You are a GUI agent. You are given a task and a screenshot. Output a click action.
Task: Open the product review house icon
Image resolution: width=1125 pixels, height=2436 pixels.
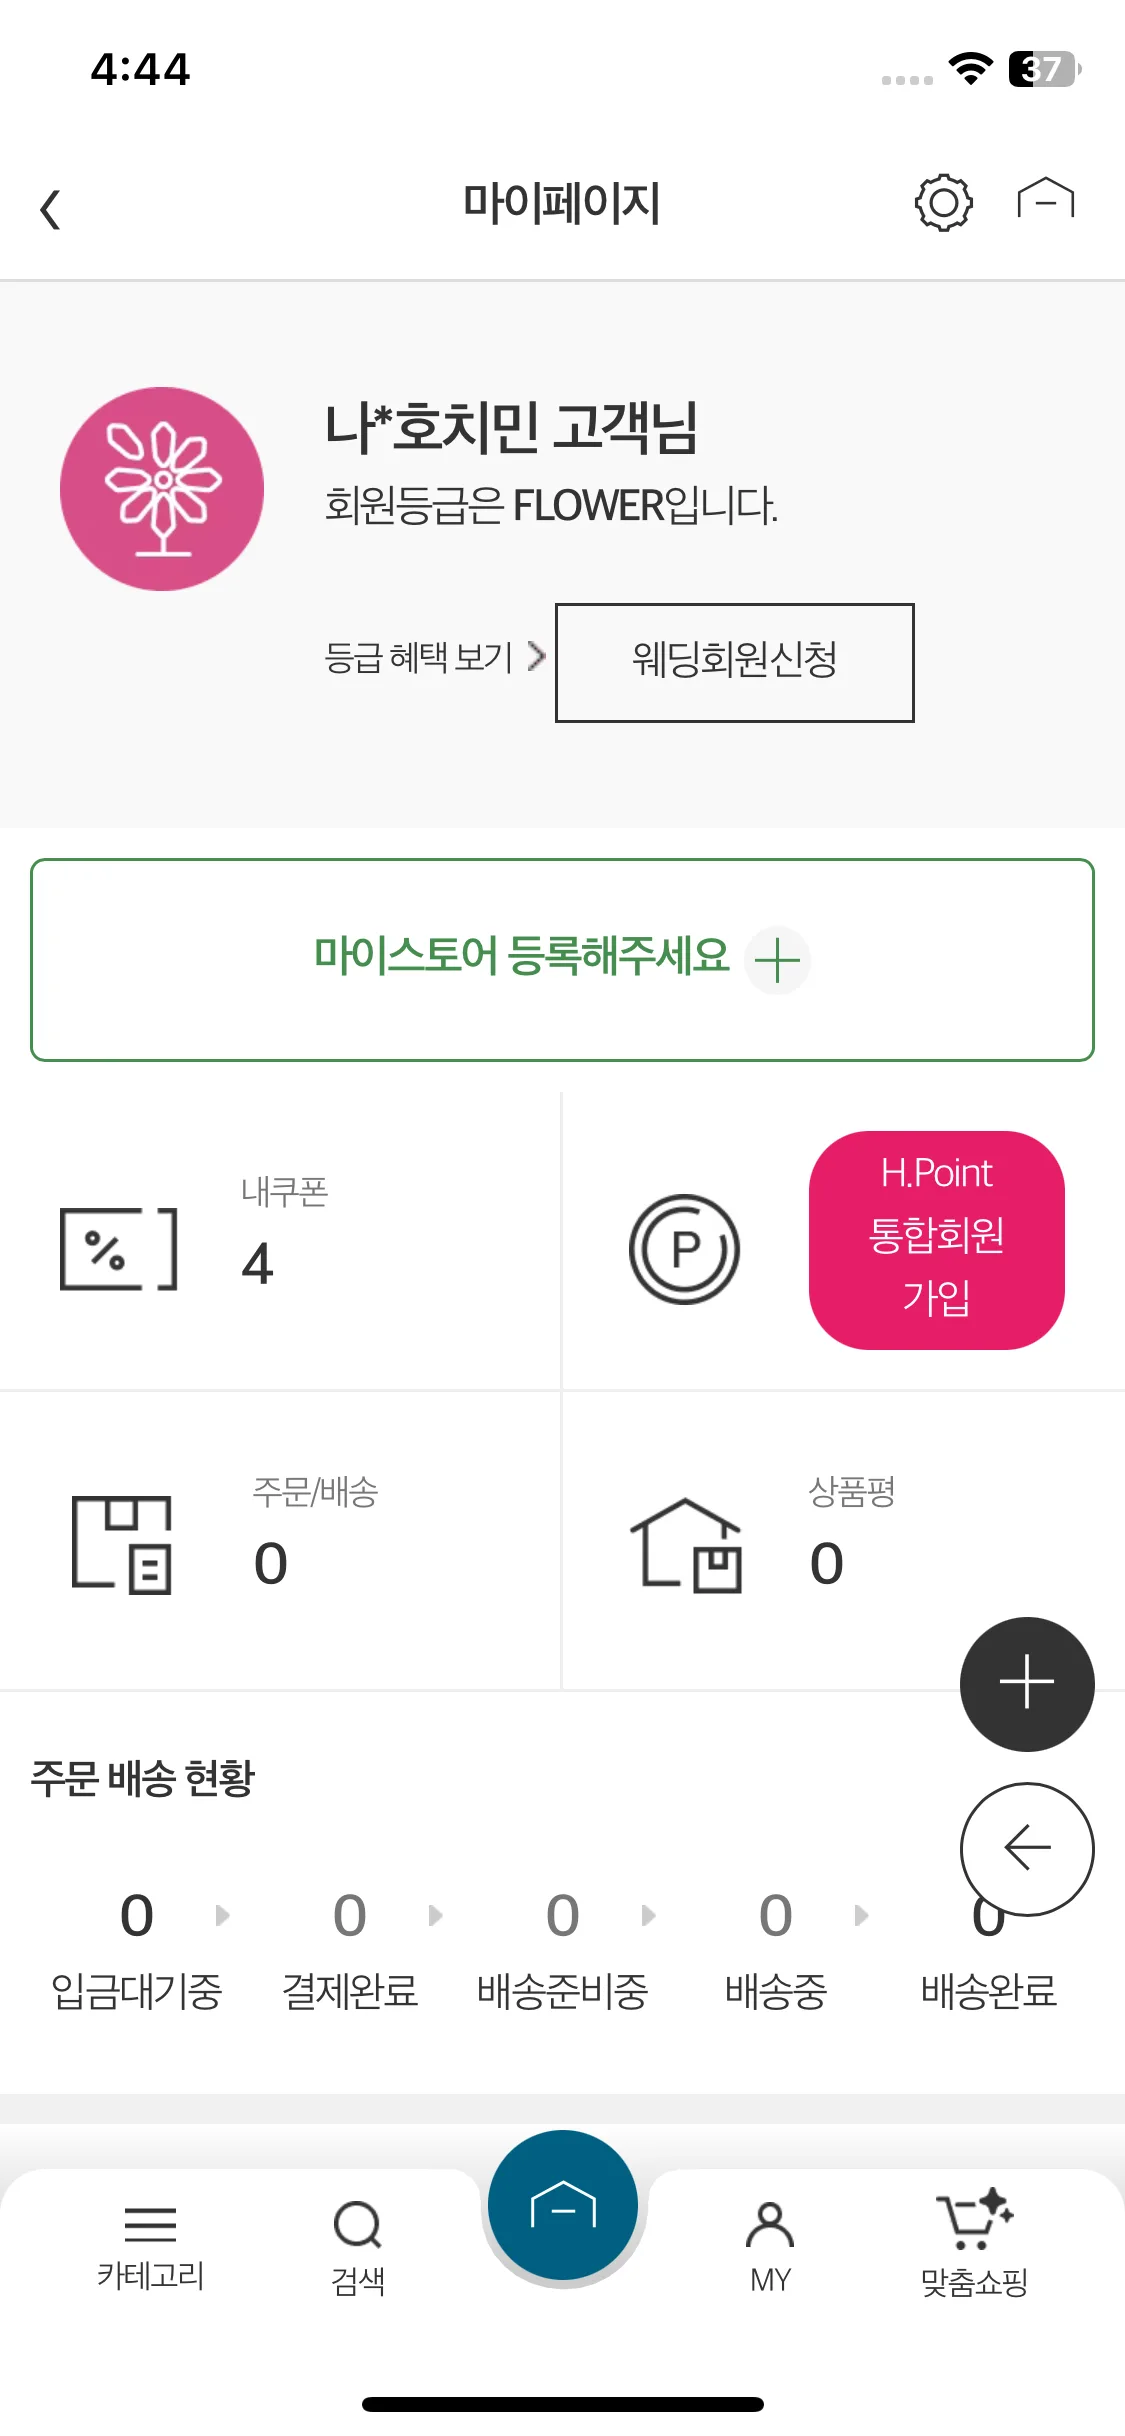[686, 1544]
